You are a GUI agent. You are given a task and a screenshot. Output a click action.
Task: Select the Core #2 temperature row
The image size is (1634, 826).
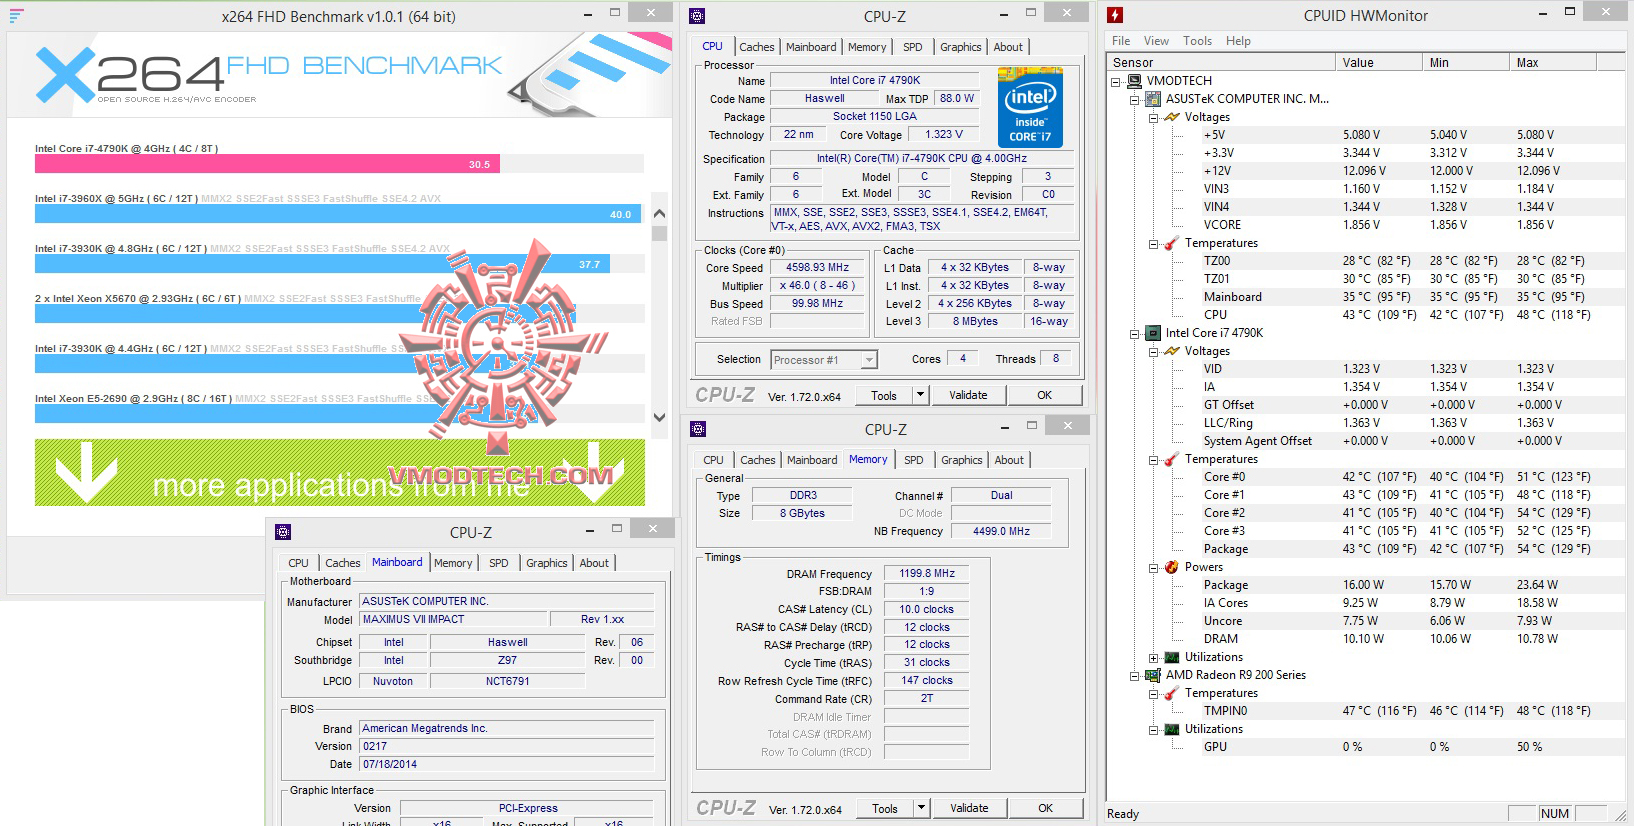[x=1366, y=513]
